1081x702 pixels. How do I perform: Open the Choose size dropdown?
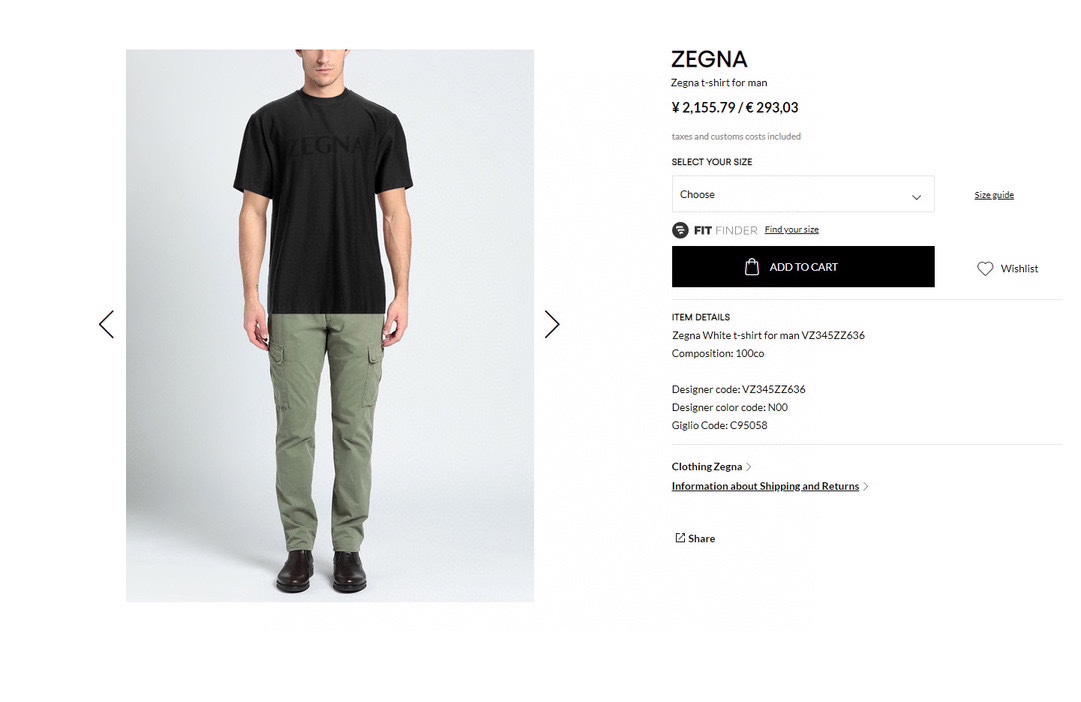click(x=803, y=194)
